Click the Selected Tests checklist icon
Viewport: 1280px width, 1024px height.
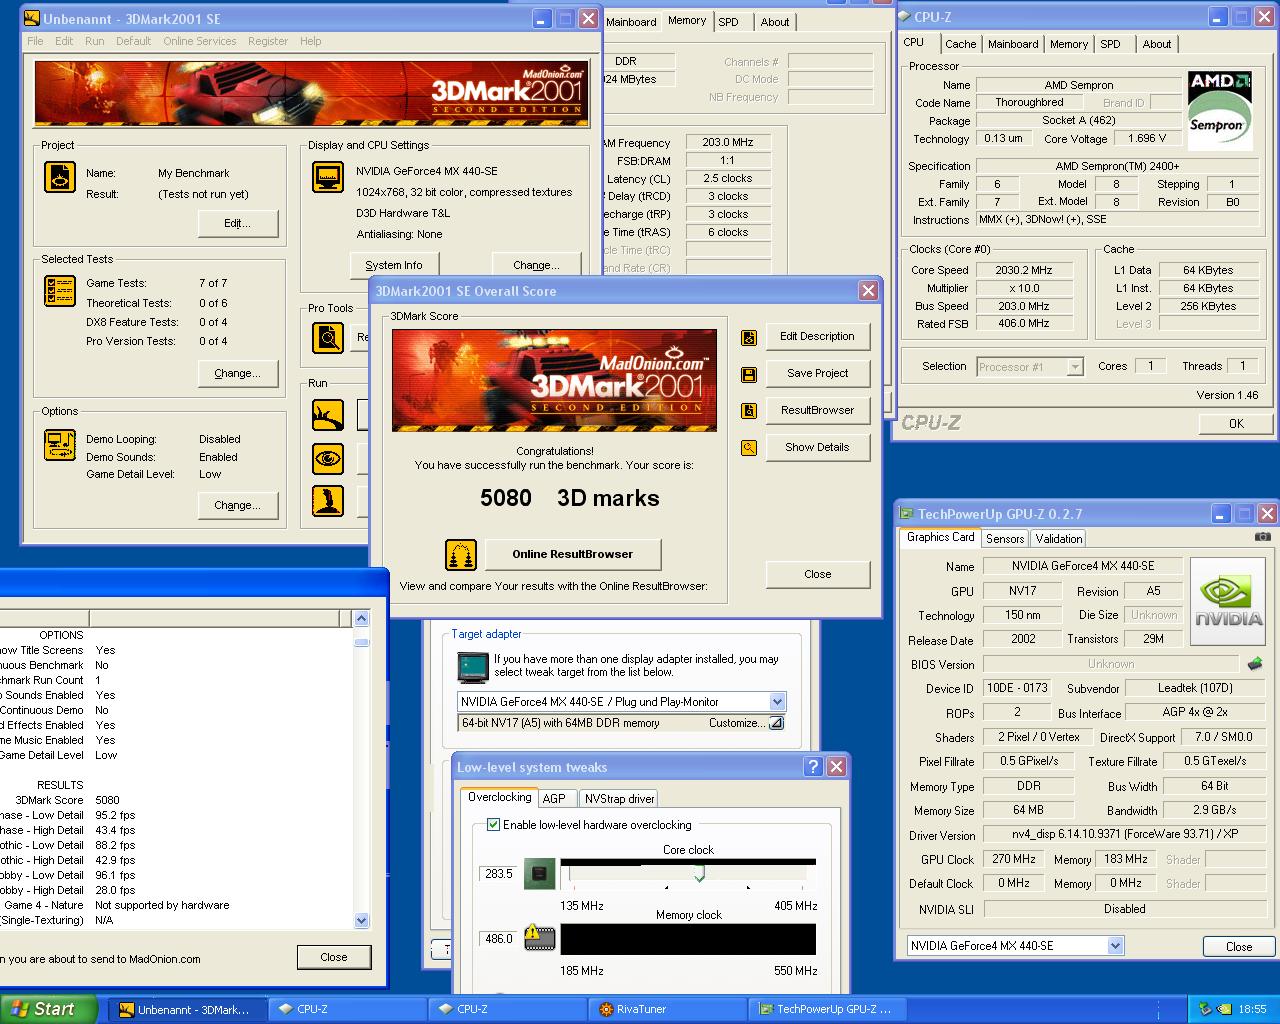(60, 291)
